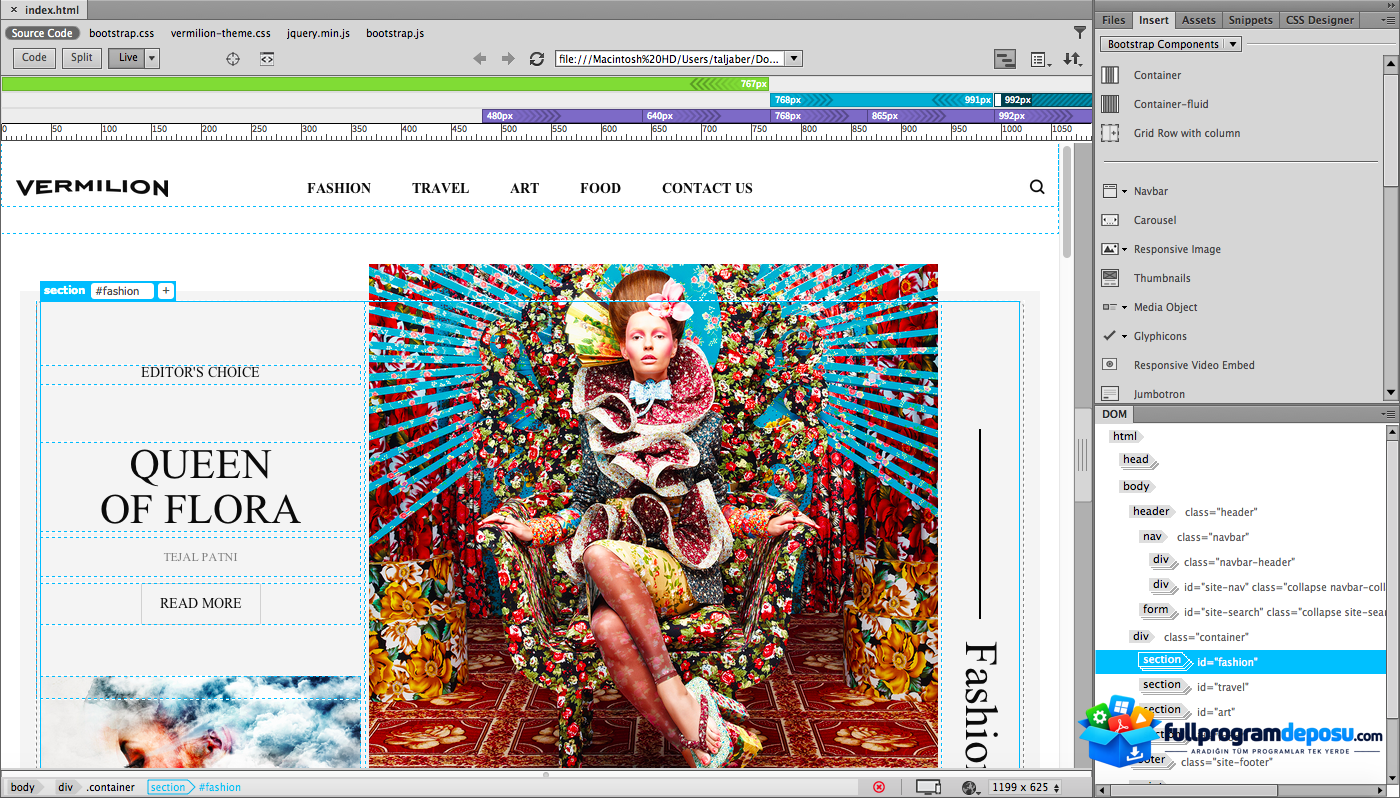Open the index.html document tab
The width and height of the screenshot is (1400, 798).
click(x=46, y=10)
